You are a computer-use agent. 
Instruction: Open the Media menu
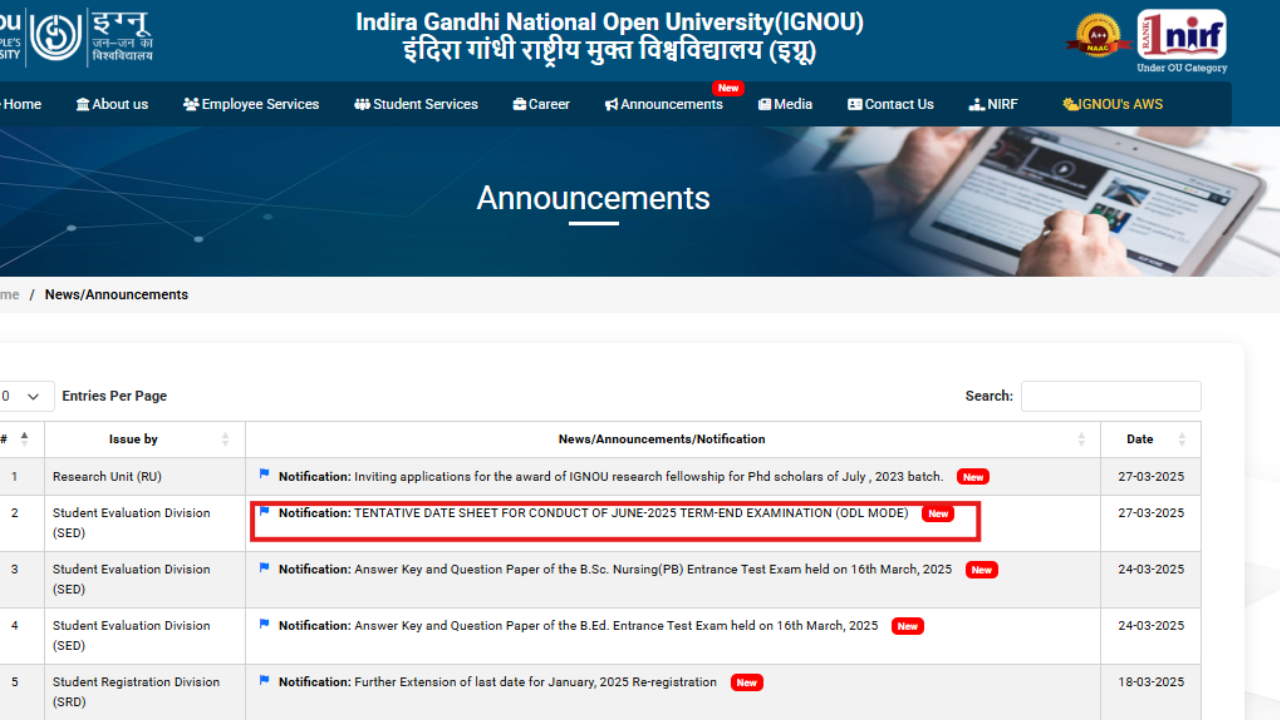tap(785, 104)
